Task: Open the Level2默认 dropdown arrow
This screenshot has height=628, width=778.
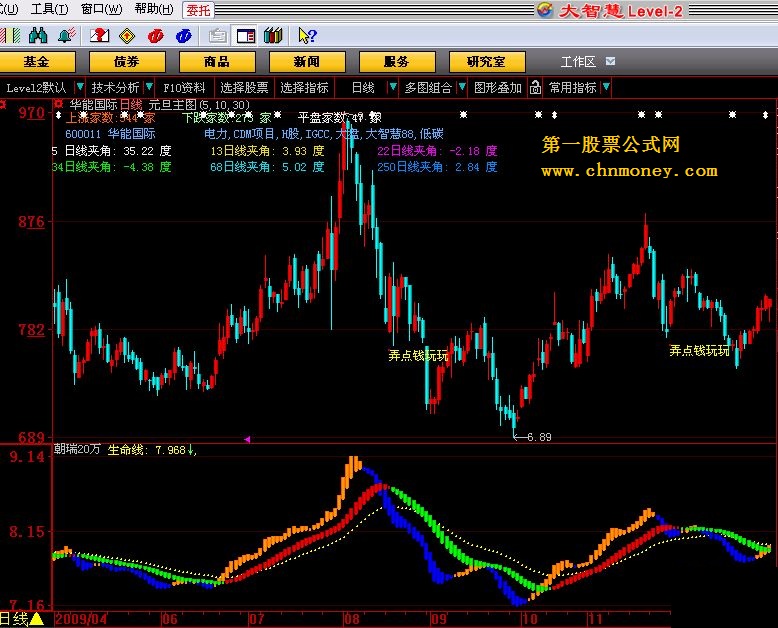Action: pos(80,87)
